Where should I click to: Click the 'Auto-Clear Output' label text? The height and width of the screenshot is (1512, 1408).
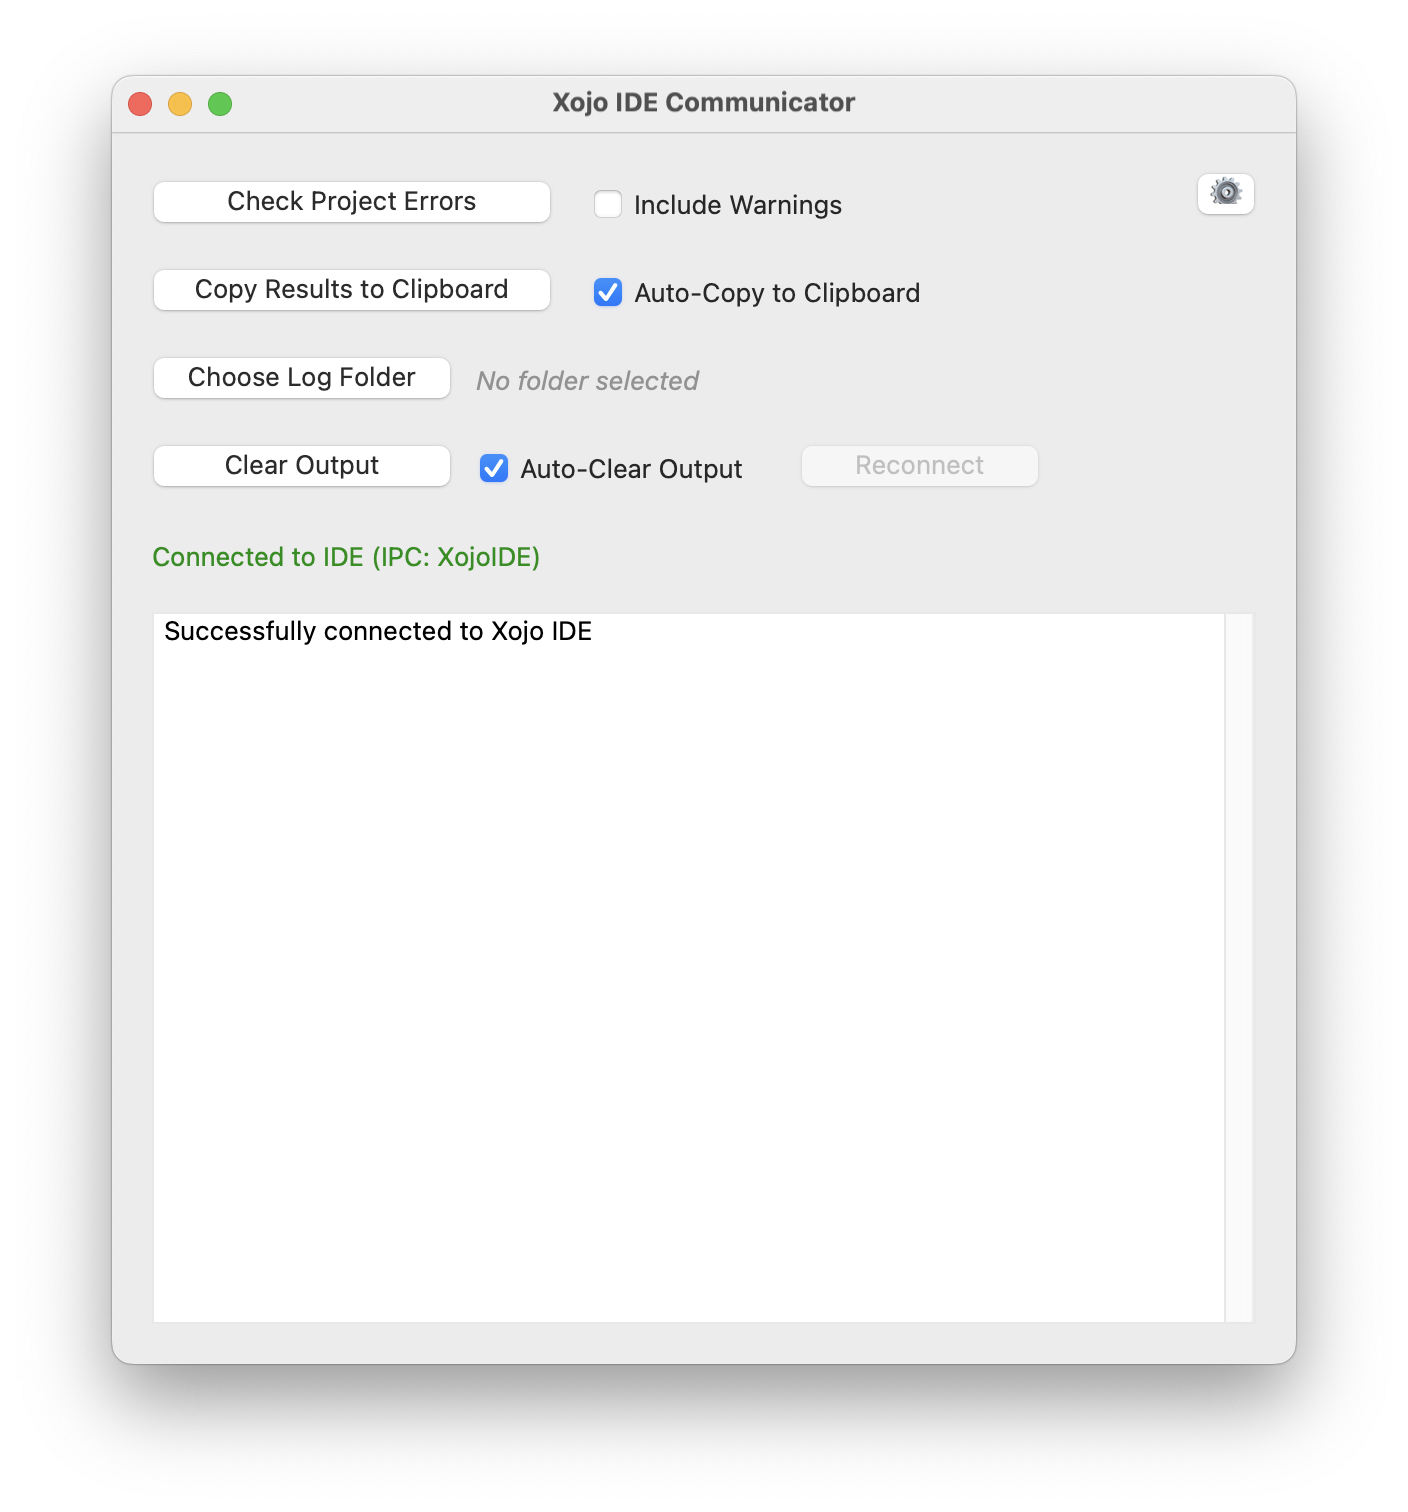[x=631, y=469]
